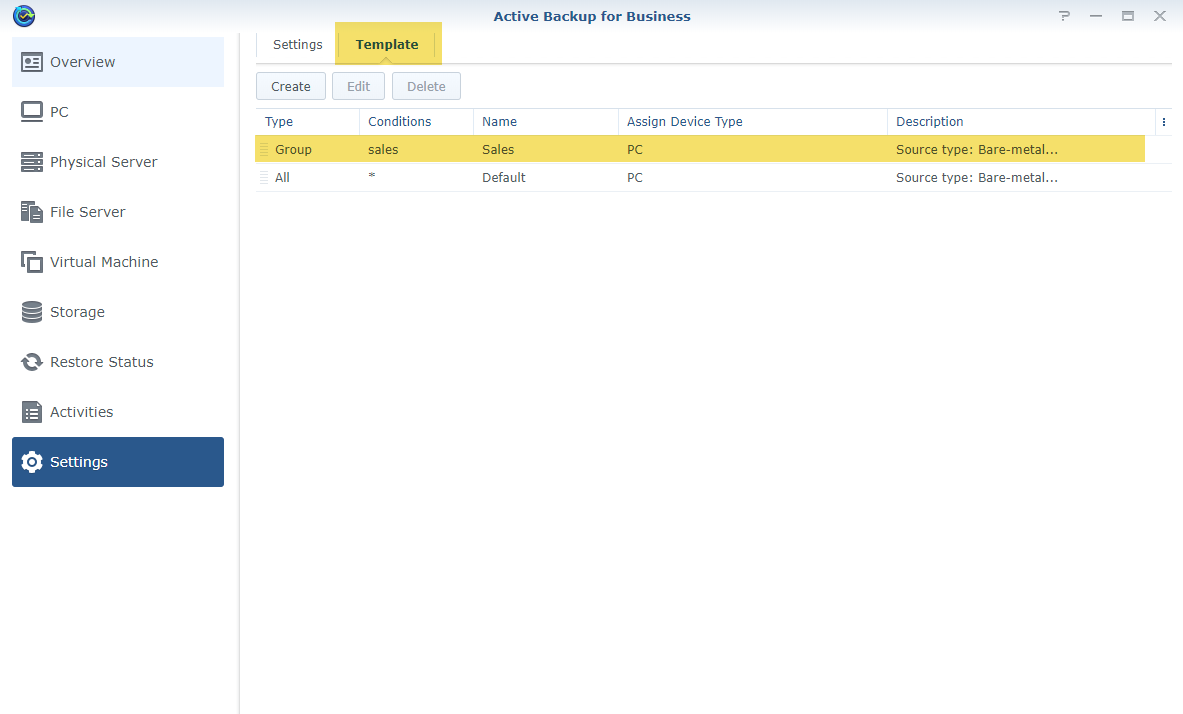Click the PC monitor icon in sidebar

click(x=32, y=112)
